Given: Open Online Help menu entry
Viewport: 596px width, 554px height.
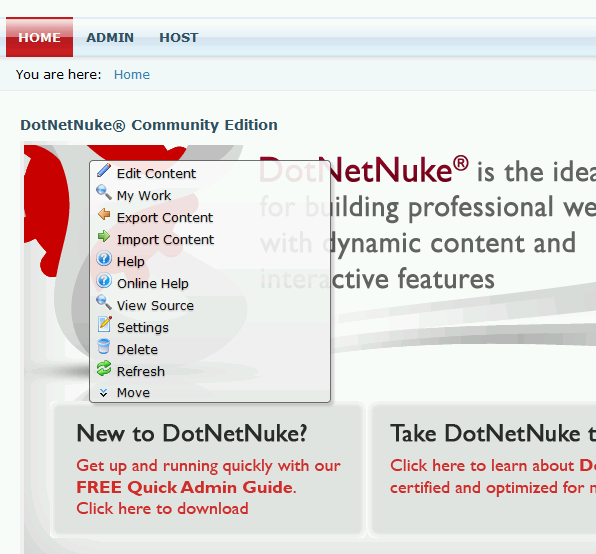Looking at the screenshot, I should pyautogui.click(x=153, y=284).
